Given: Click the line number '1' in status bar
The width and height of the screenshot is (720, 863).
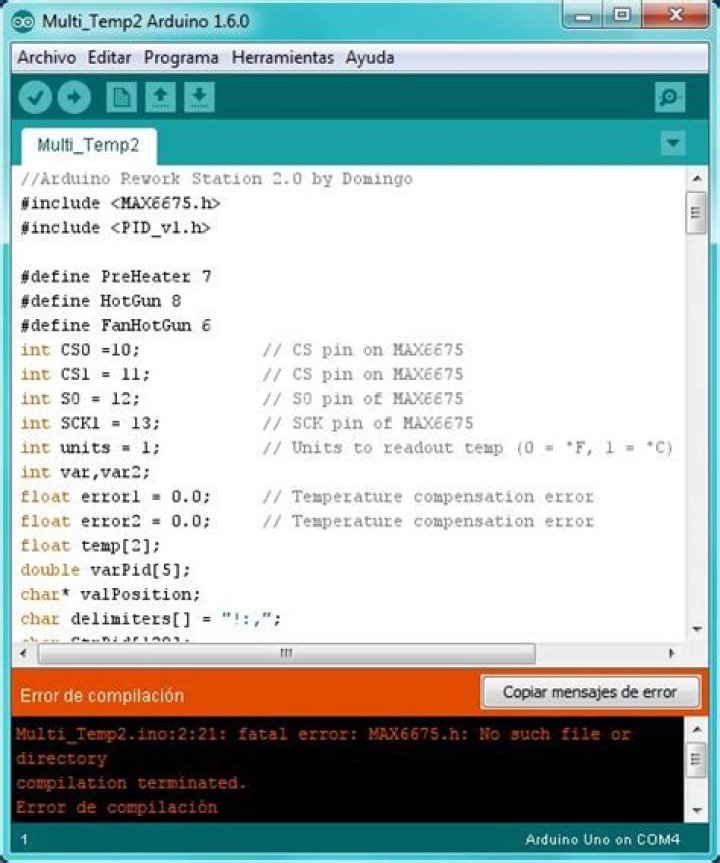Looking at the screenshot, I should click(x=24, y=840).
